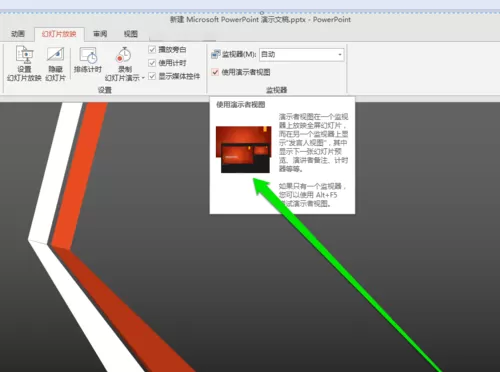Screen dimensions: 500x372
Task: Click the monitor icon beside 监视器(M)
Action: point(216,54)
